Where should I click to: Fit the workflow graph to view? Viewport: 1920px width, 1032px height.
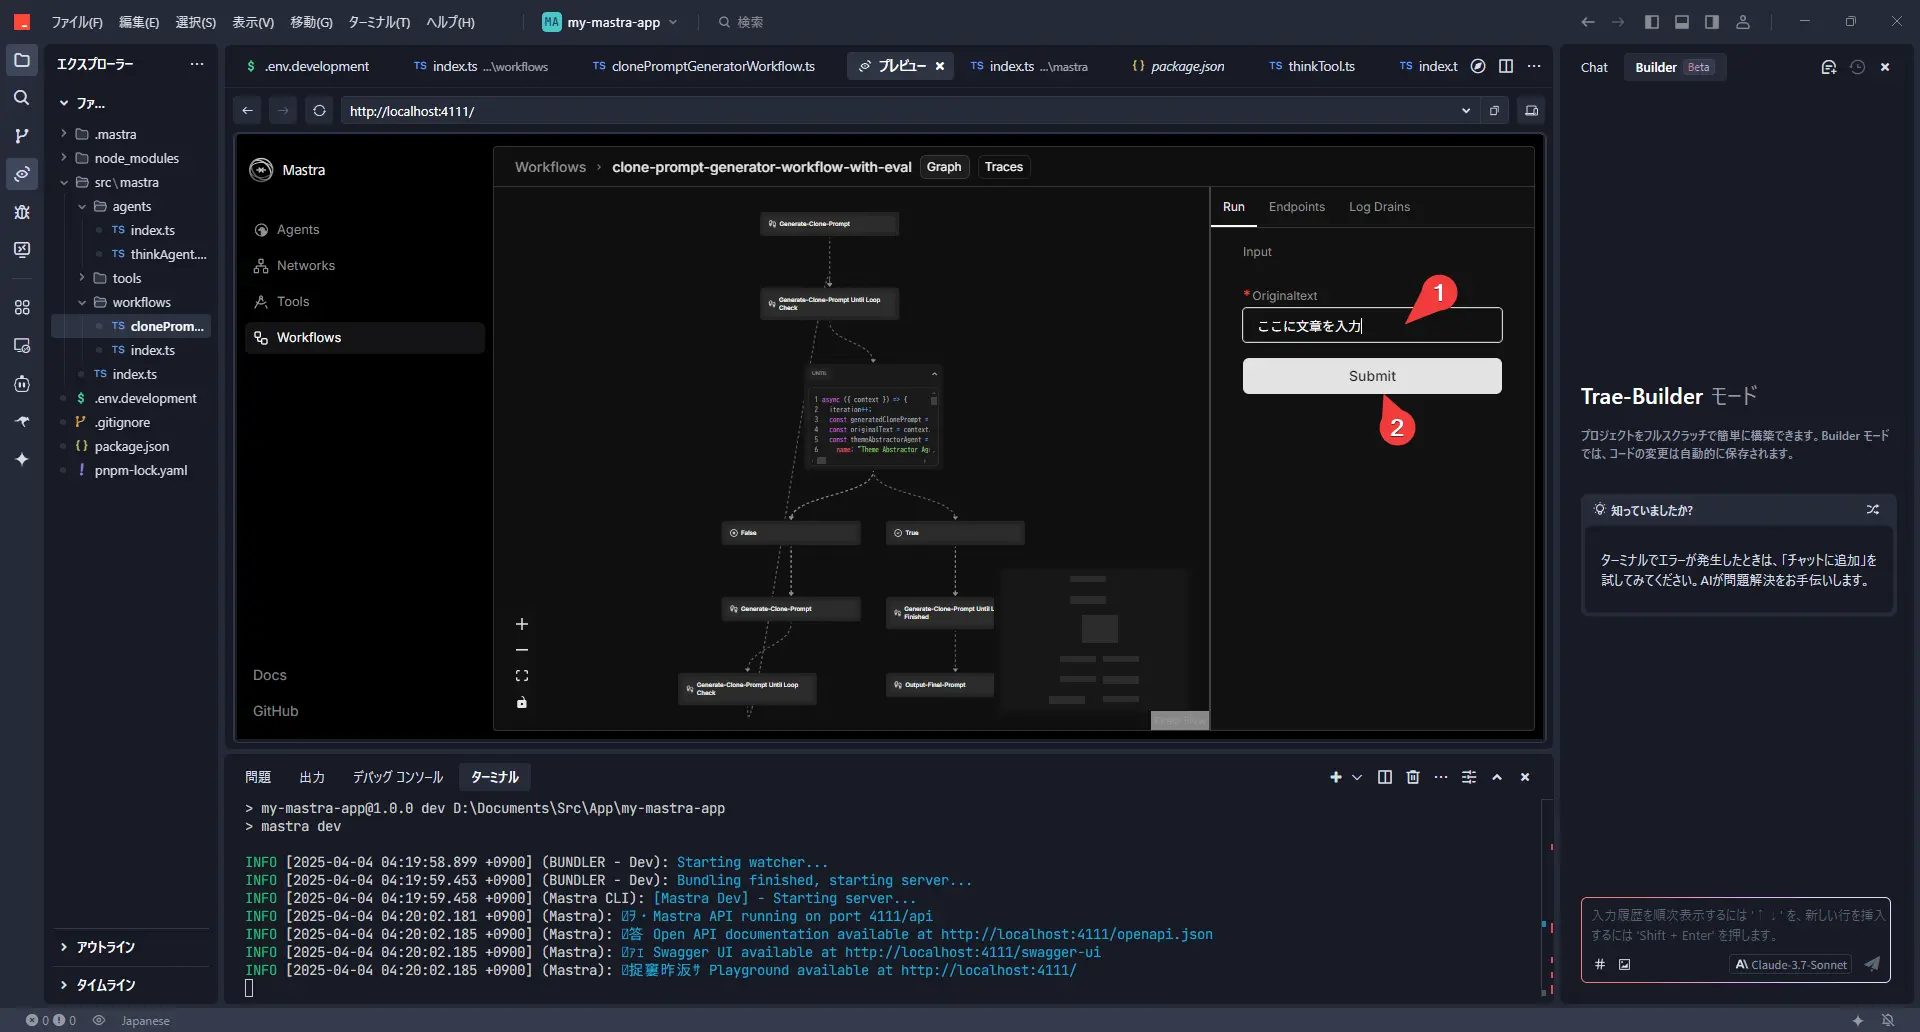pyautogui.click(x=521, y=676)
